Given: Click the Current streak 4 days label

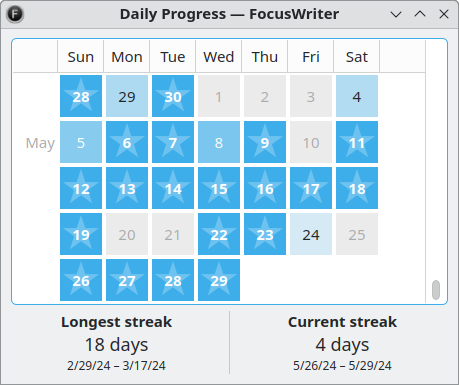Looking at the screenshot, I should [x=342, y=345].
